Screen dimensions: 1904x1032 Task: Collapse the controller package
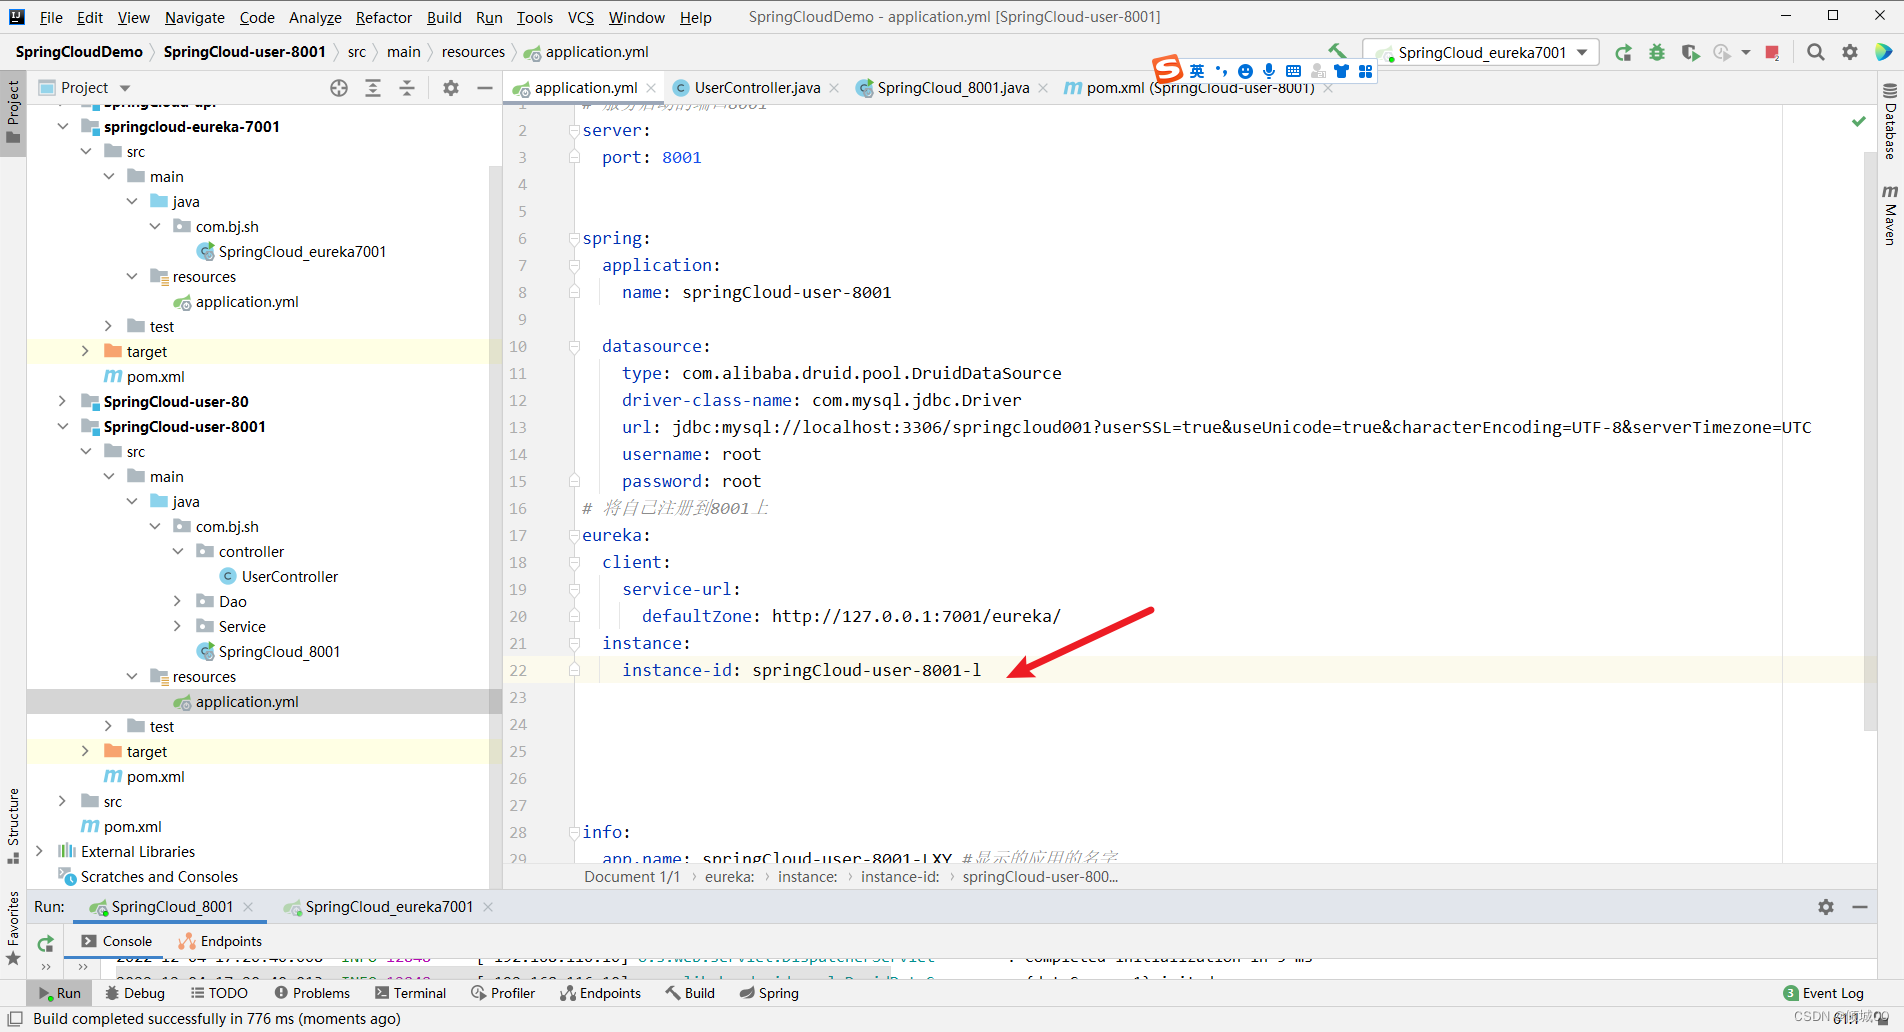(178, 551)
